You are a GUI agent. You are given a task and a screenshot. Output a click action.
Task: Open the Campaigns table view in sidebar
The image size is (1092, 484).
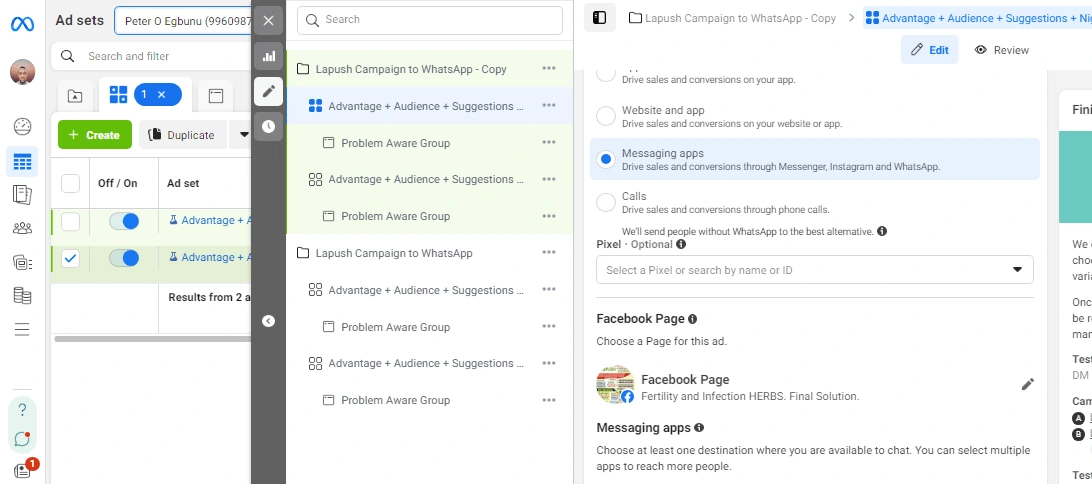tap(22, 161)
